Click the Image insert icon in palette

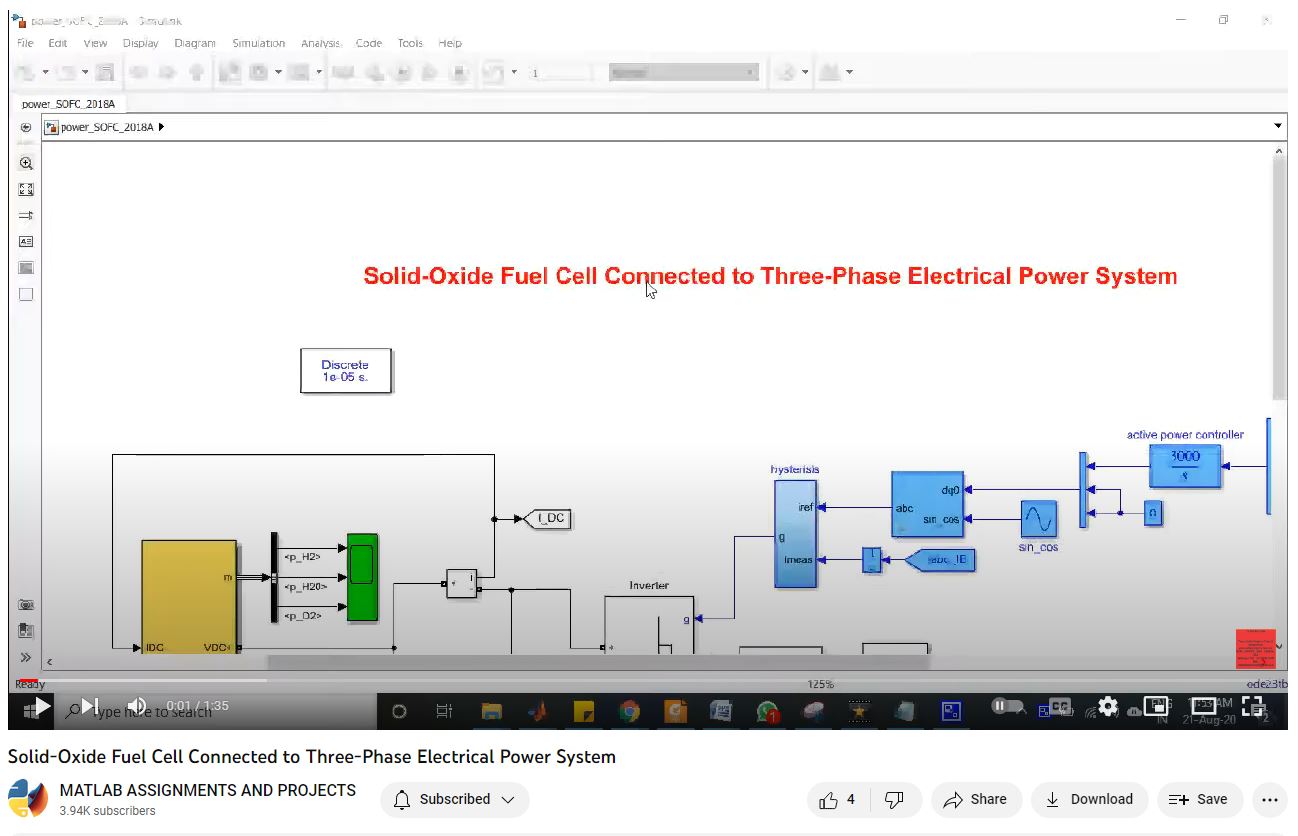[x=26, y=268]
